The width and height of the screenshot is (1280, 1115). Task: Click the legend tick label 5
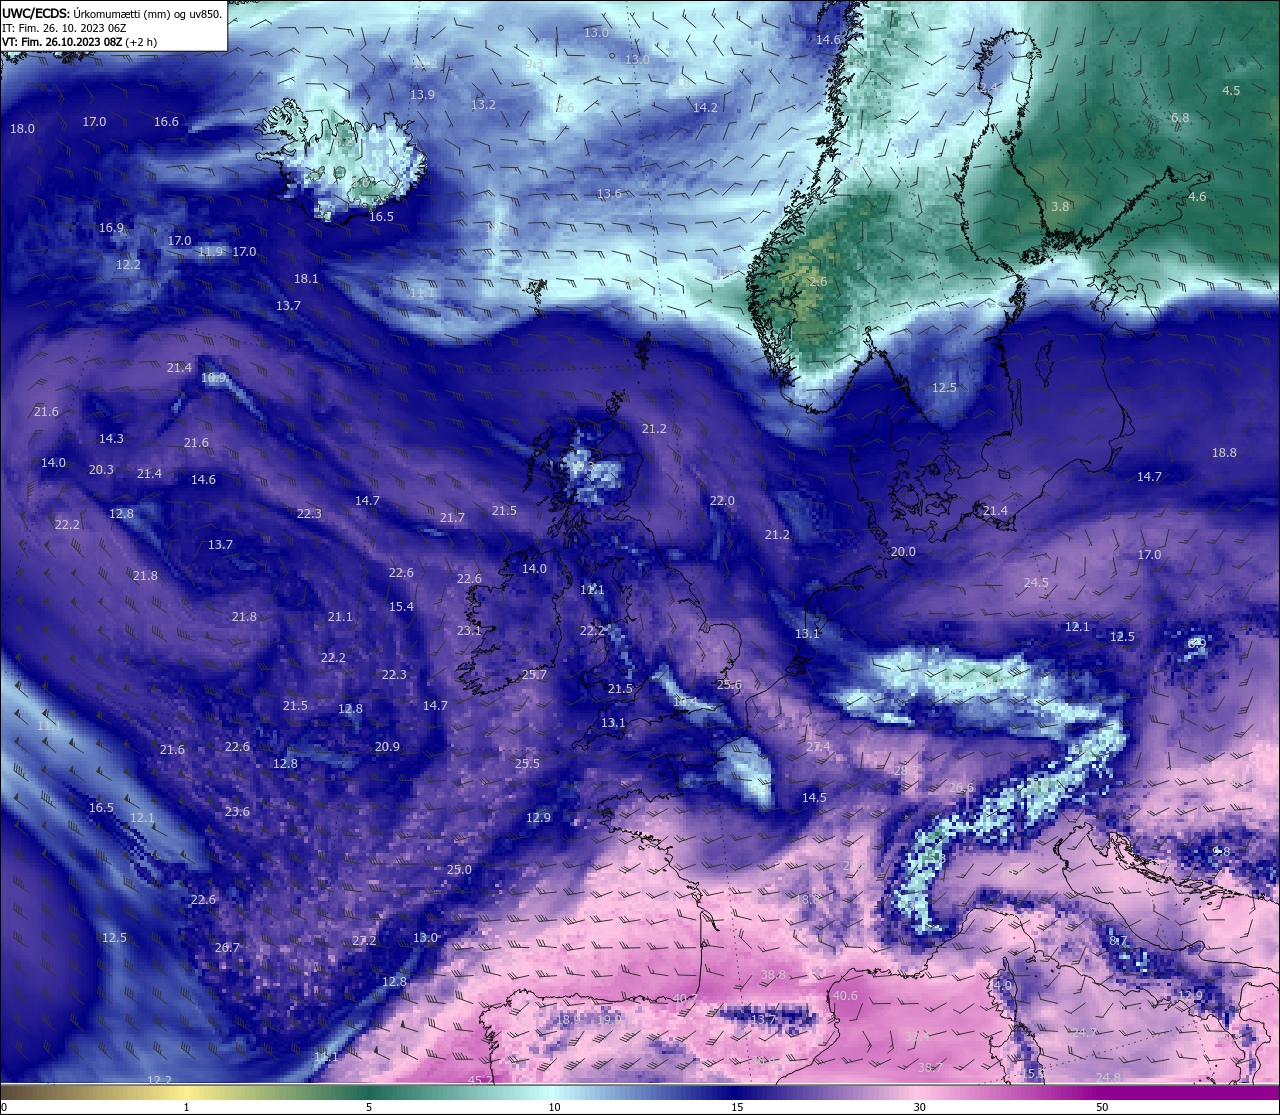369,1107
